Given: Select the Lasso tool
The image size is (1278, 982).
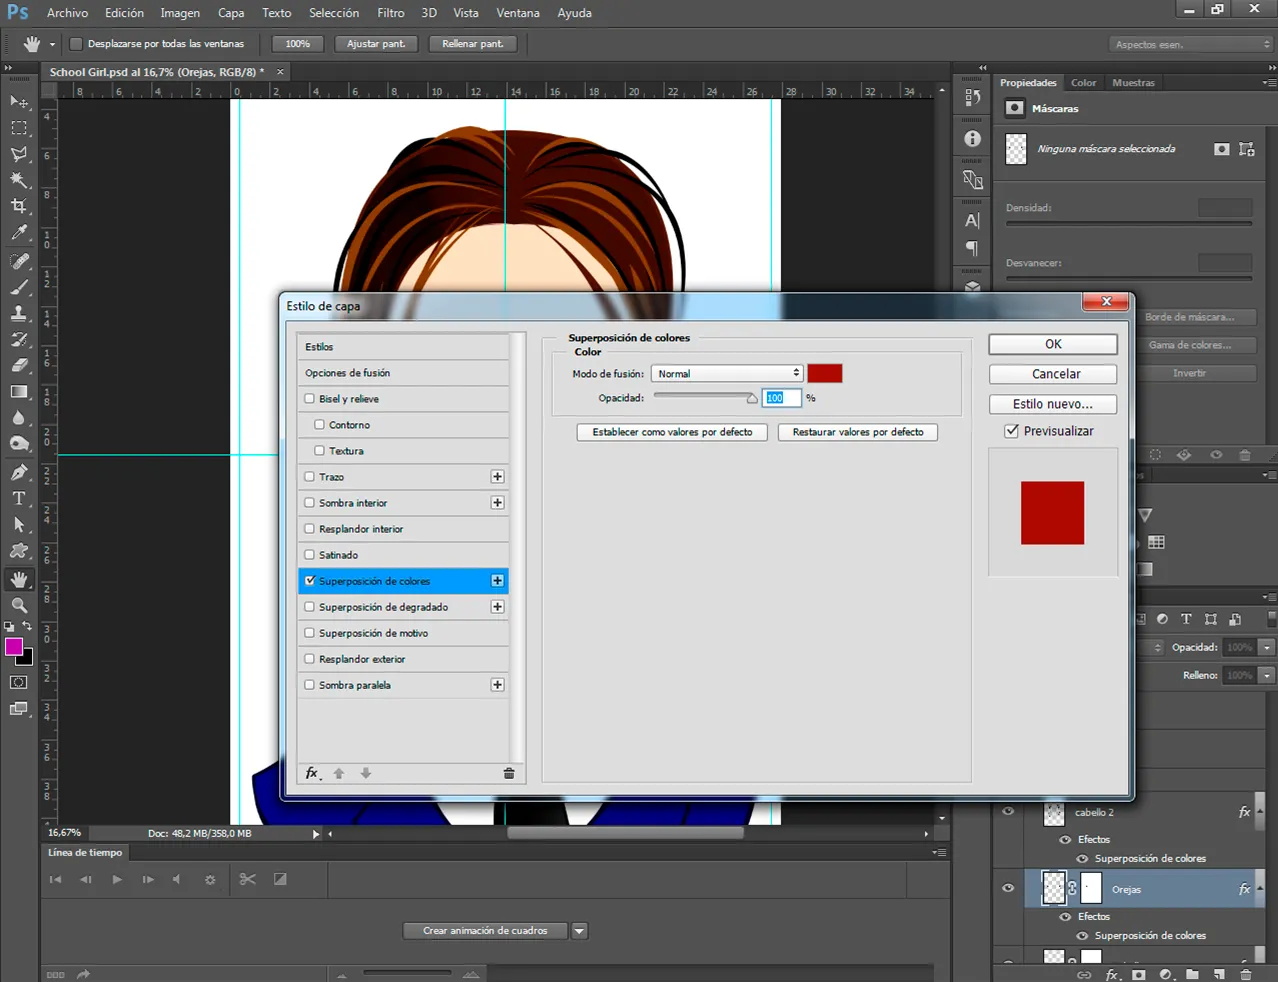Looking at the screenshot, I should click(19, 154).
